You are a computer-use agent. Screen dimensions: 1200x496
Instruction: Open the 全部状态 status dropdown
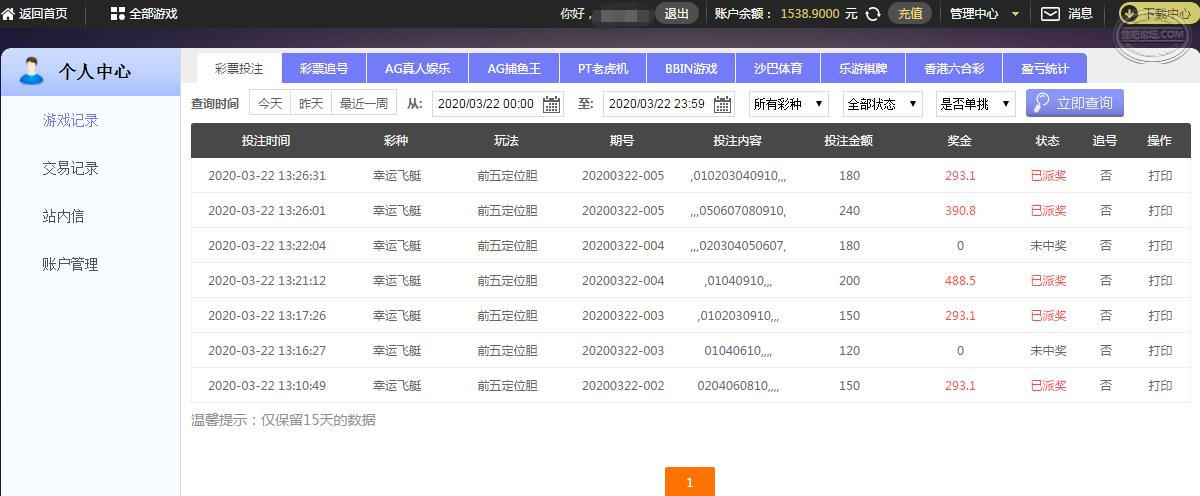[x=883, y=103]
